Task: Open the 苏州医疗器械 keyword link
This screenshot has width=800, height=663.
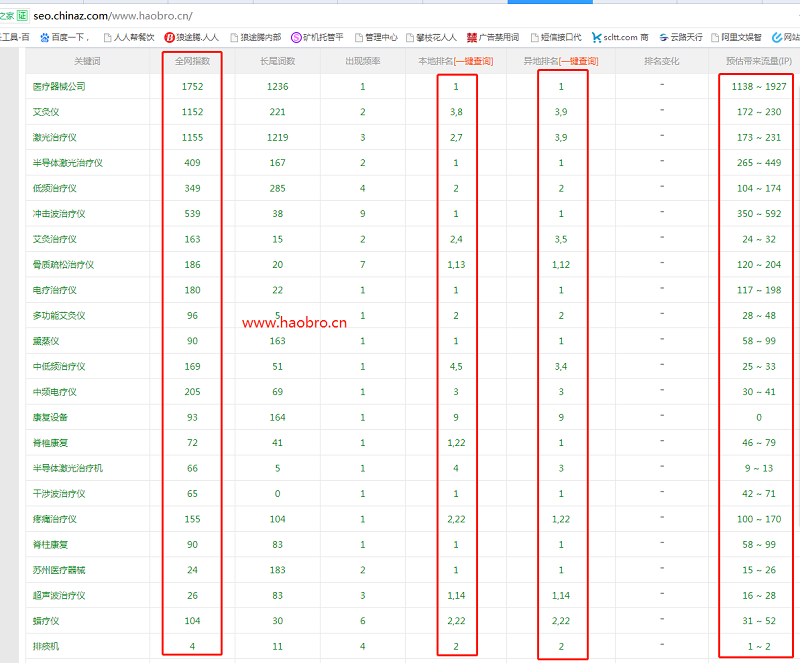Action: point(59,570)
